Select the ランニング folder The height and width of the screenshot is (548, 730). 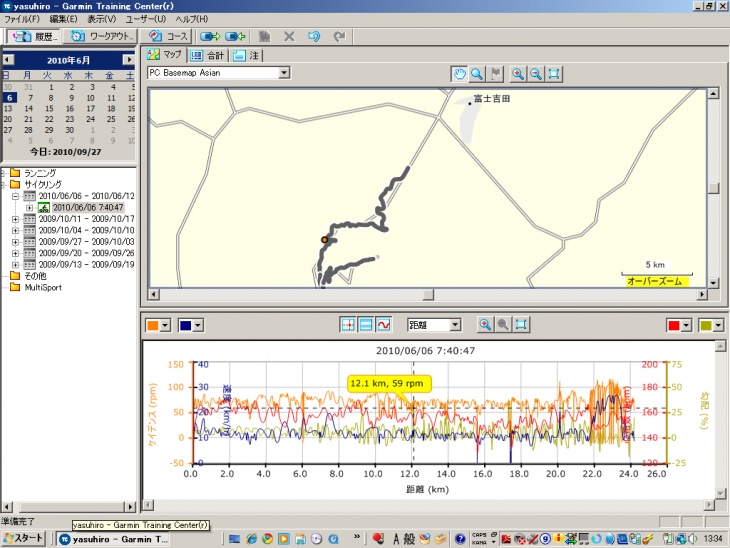click(x=40, y=173)
